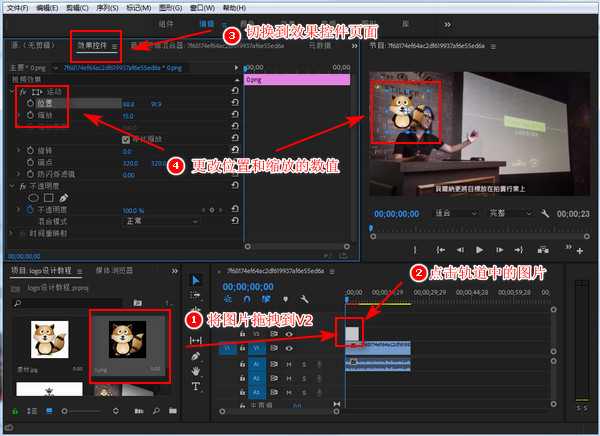
Task: Select the Selection arrow tool
Action: click(196, 280)
